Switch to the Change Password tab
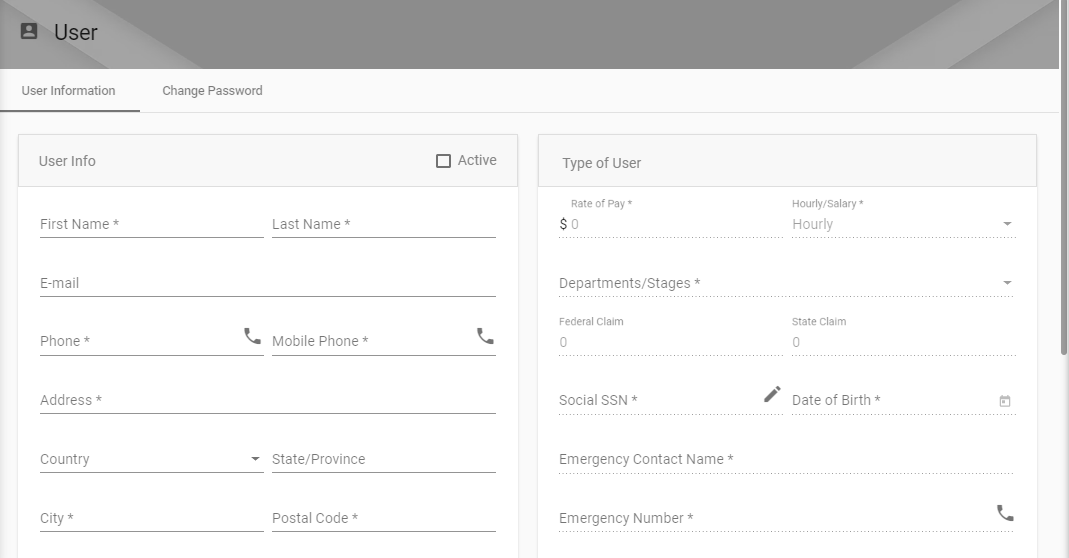The width and height of the screenshot is (1069, 558). [x=212, y=91]
